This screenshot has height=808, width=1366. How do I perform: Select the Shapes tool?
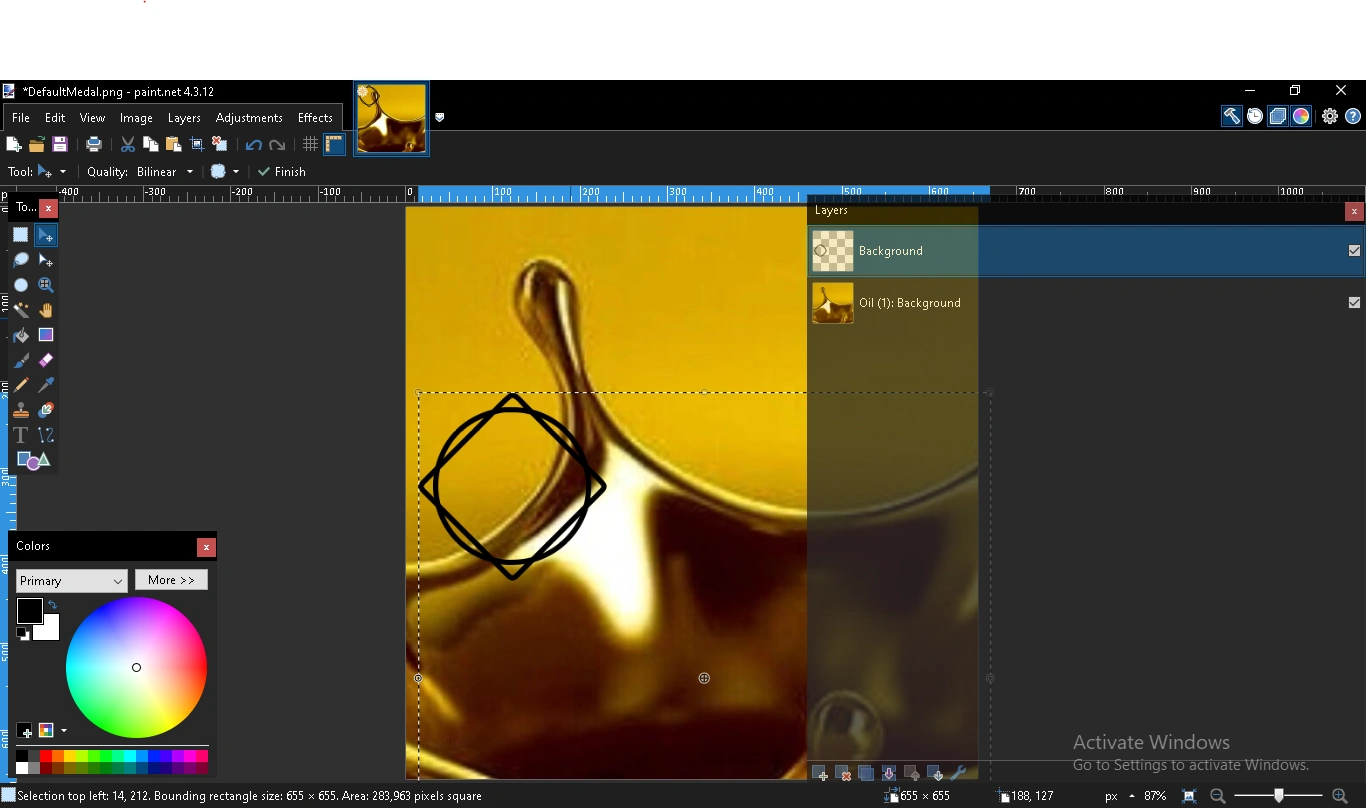click(33, 460)
